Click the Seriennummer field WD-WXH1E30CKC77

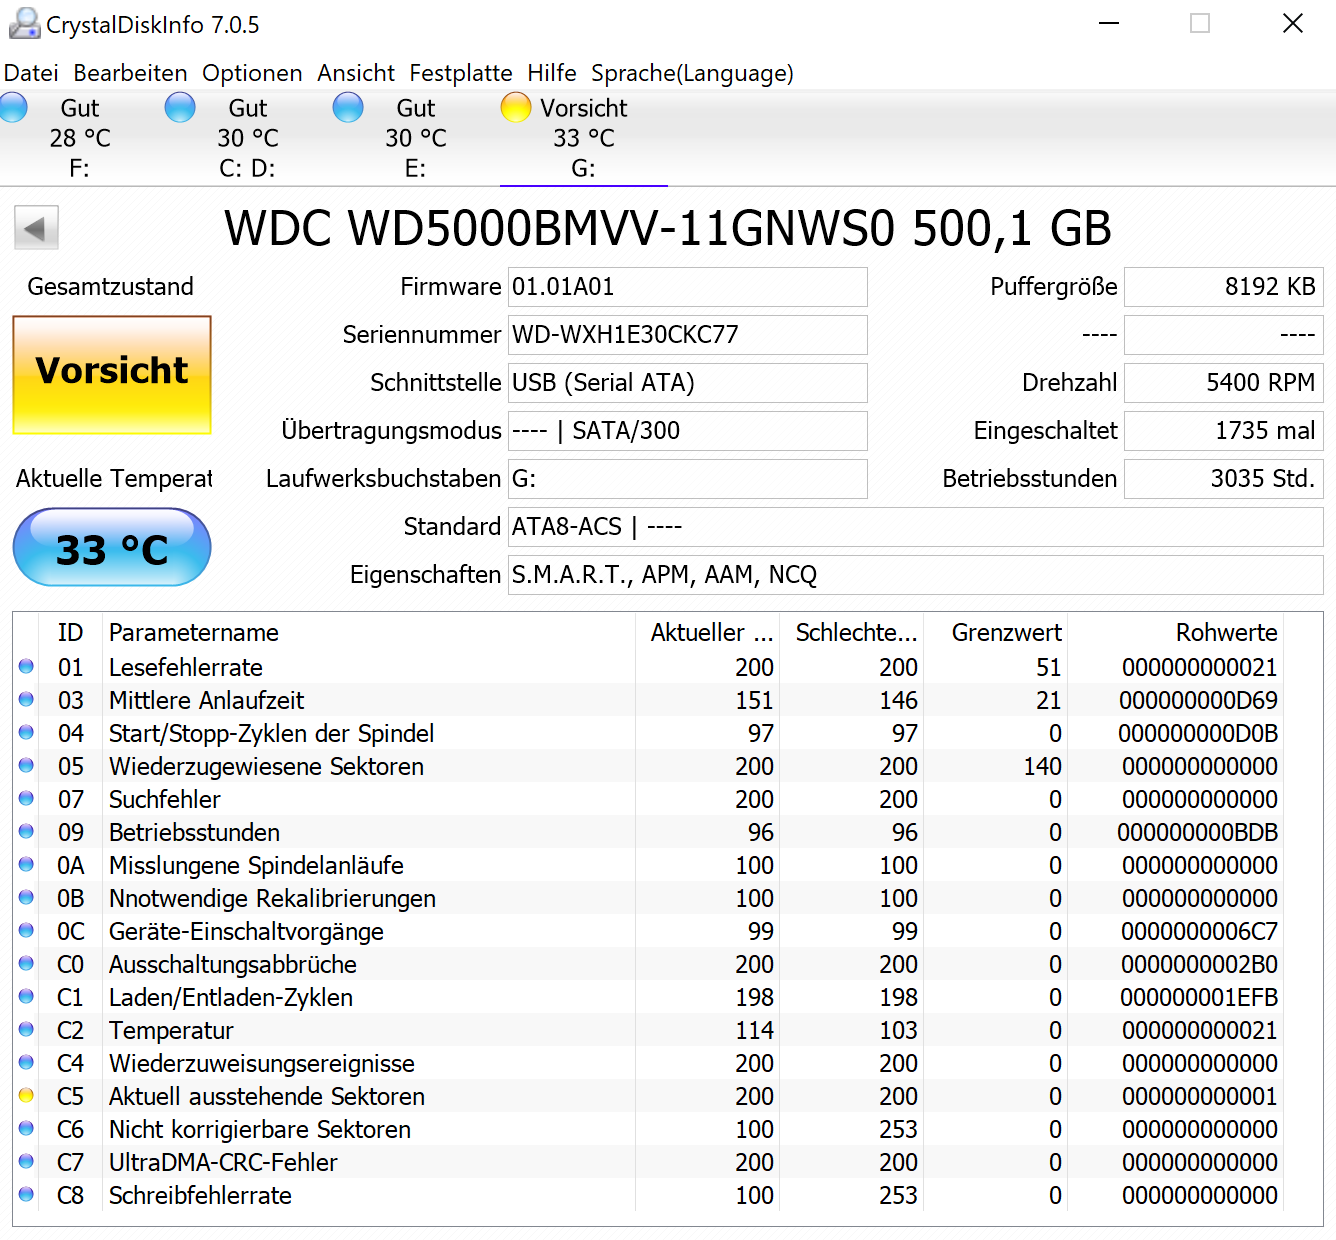[688, 335]
